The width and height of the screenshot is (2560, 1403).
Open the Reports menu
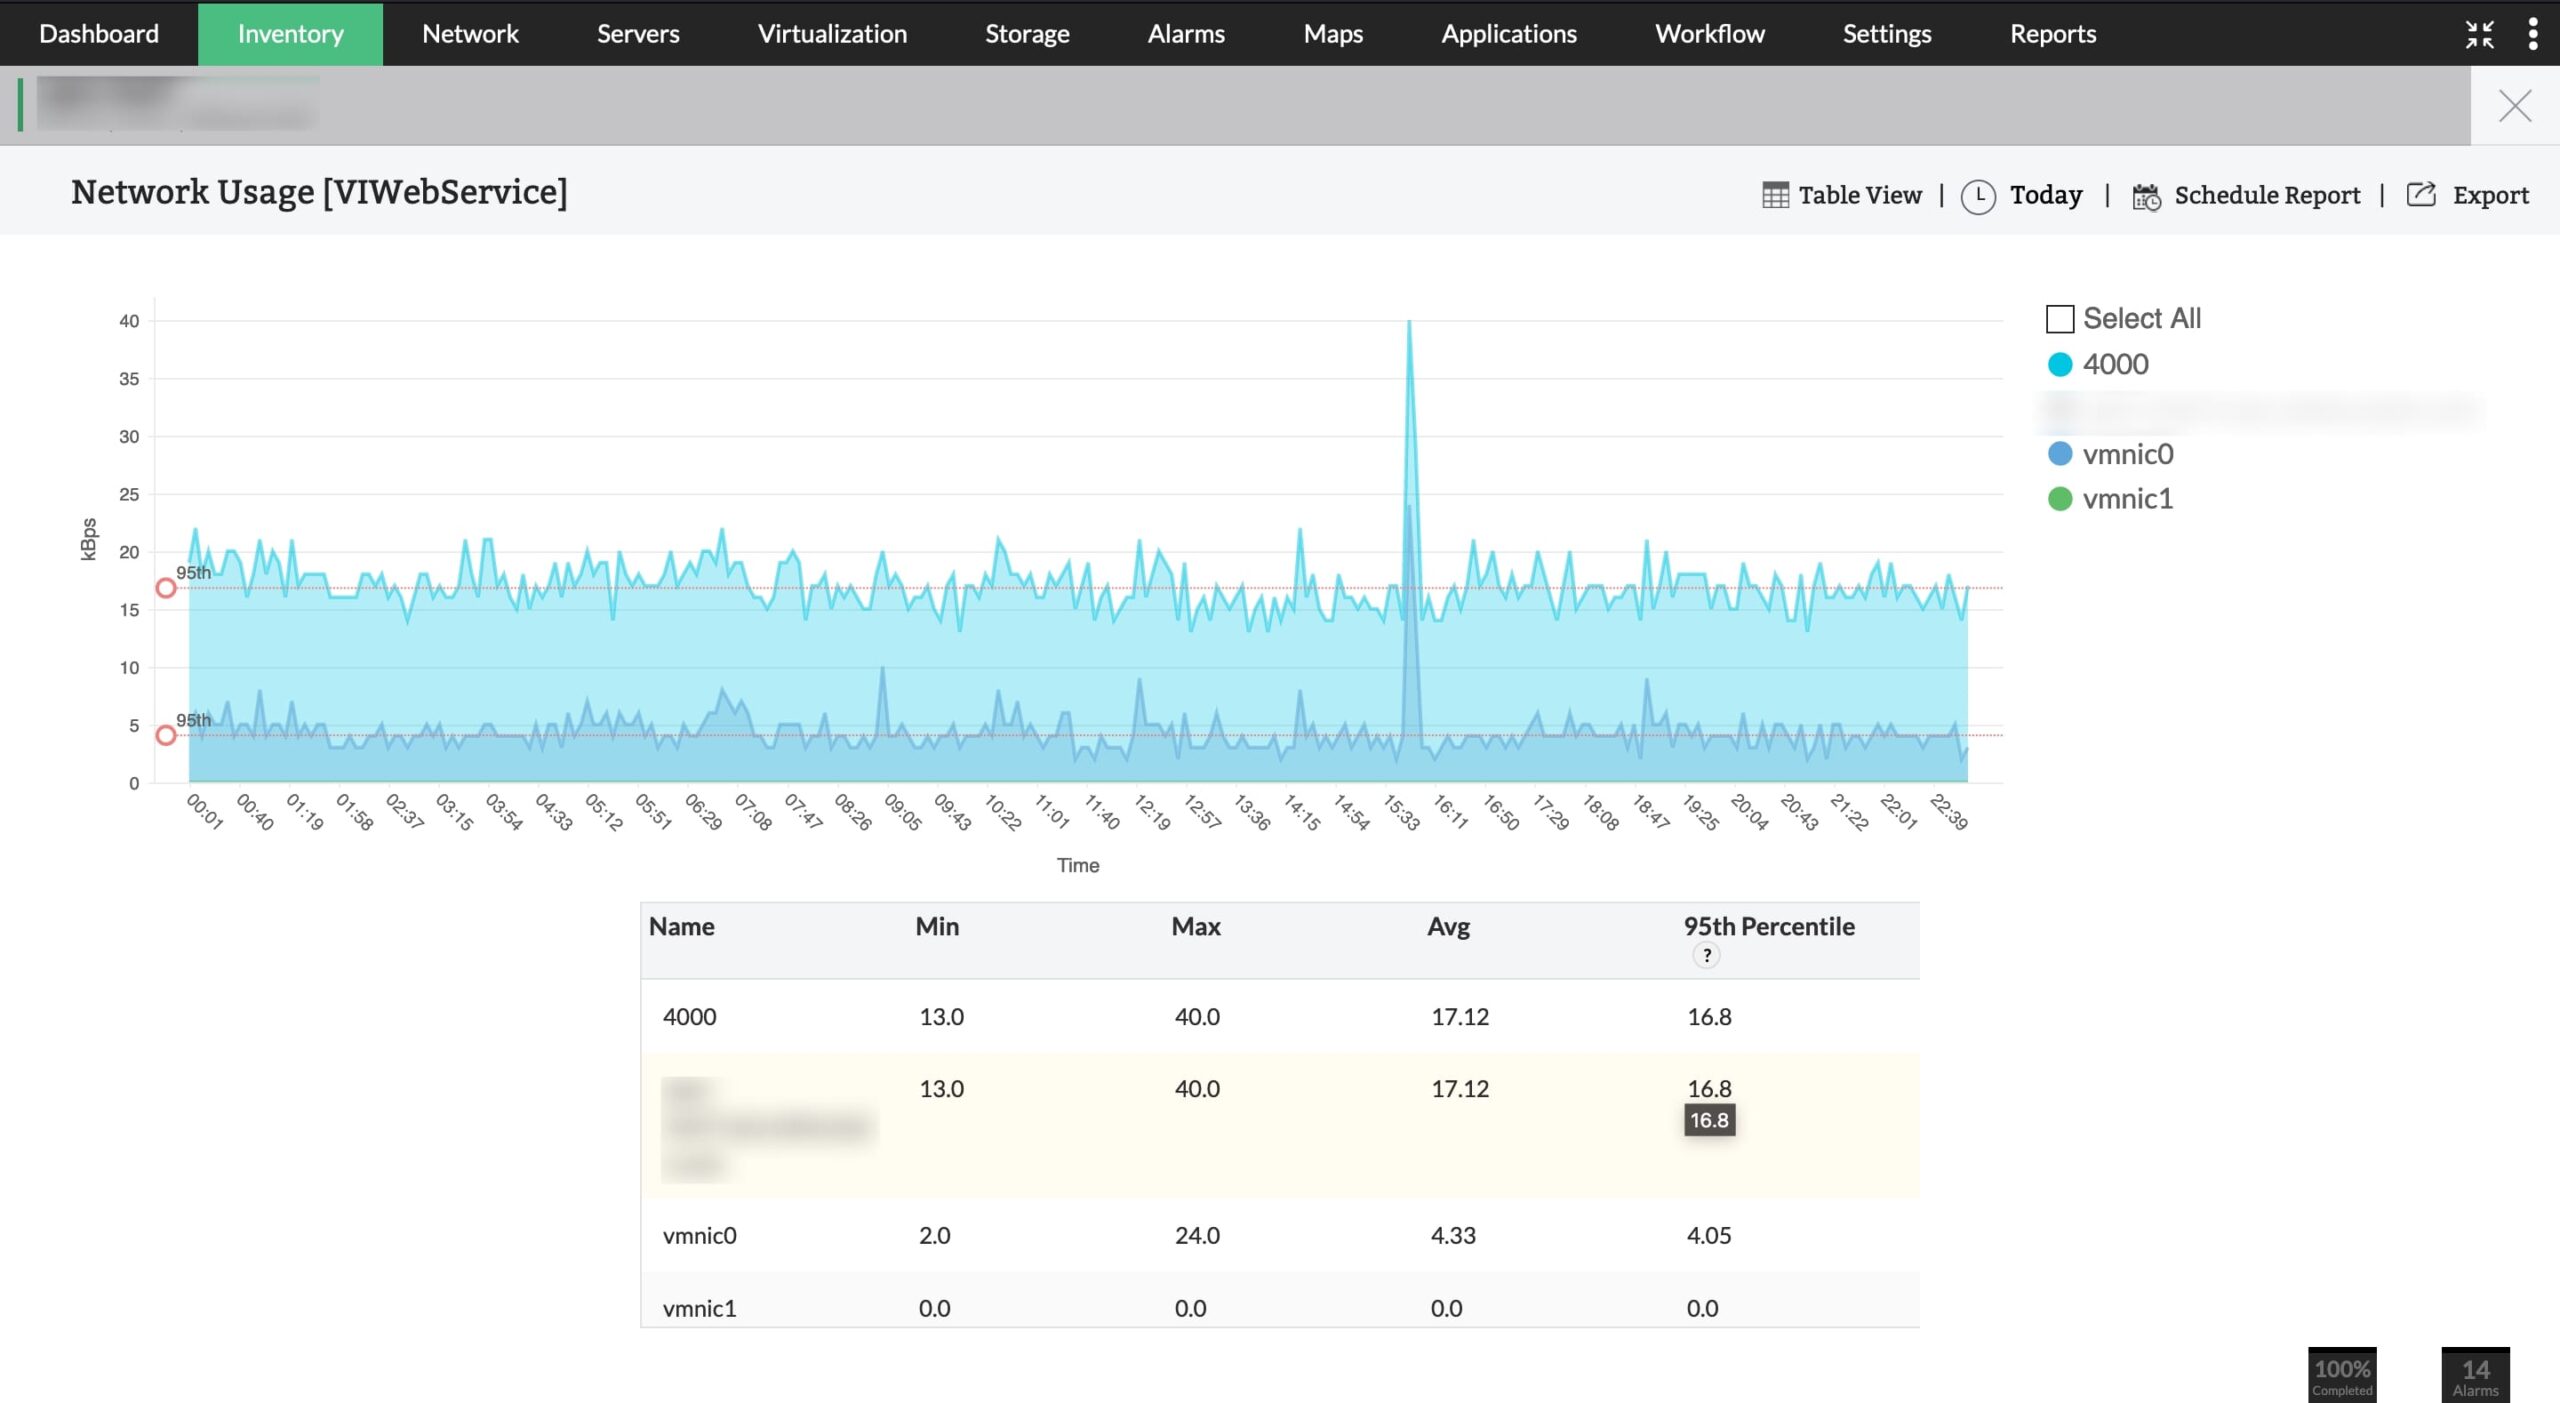[x=2053, y=33]
